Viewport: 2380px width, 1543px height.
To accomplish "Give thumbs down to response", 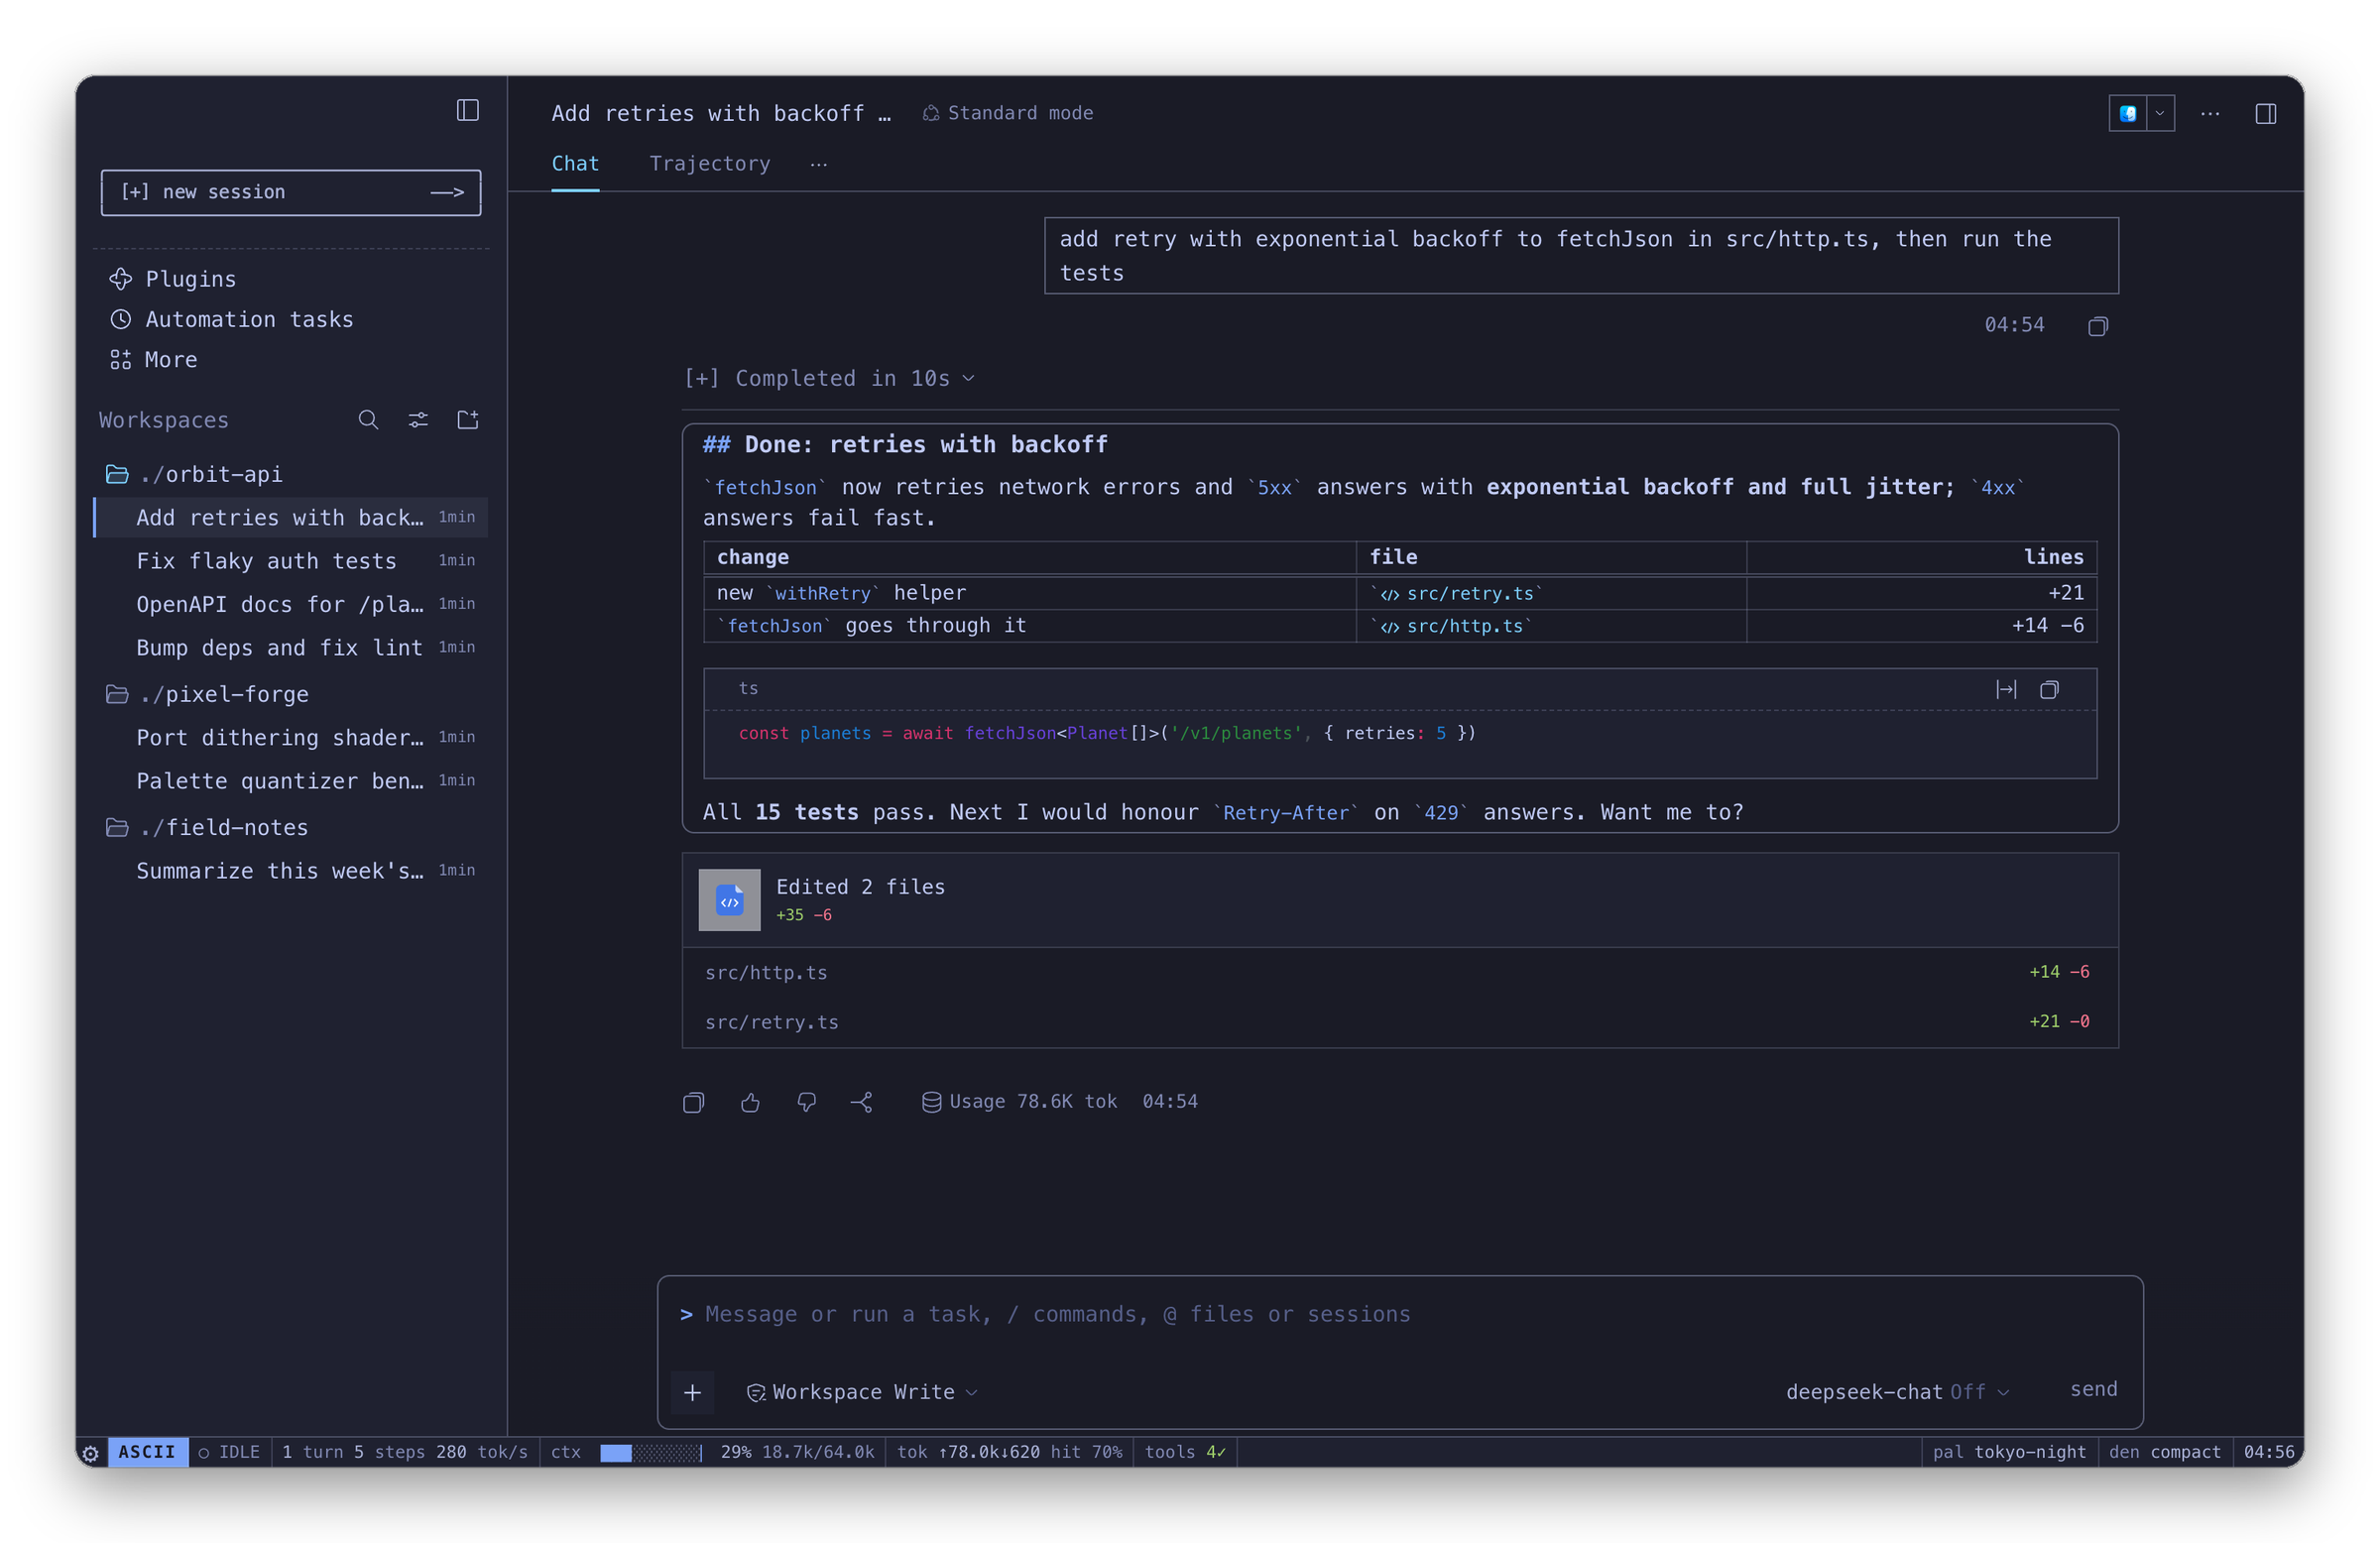I will pyautogui.click(x=806, y=1102).
